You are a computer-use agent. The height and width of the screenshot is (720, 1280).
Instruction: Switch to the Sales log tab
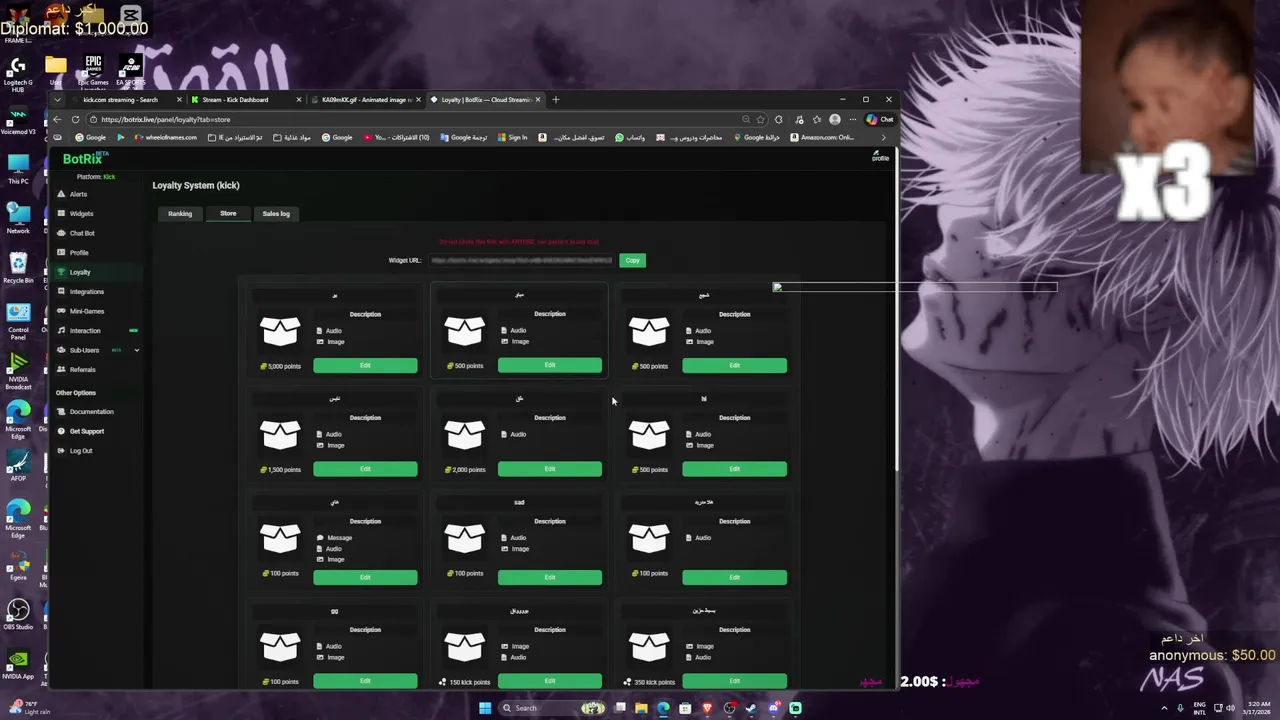[x=276, y=213]
